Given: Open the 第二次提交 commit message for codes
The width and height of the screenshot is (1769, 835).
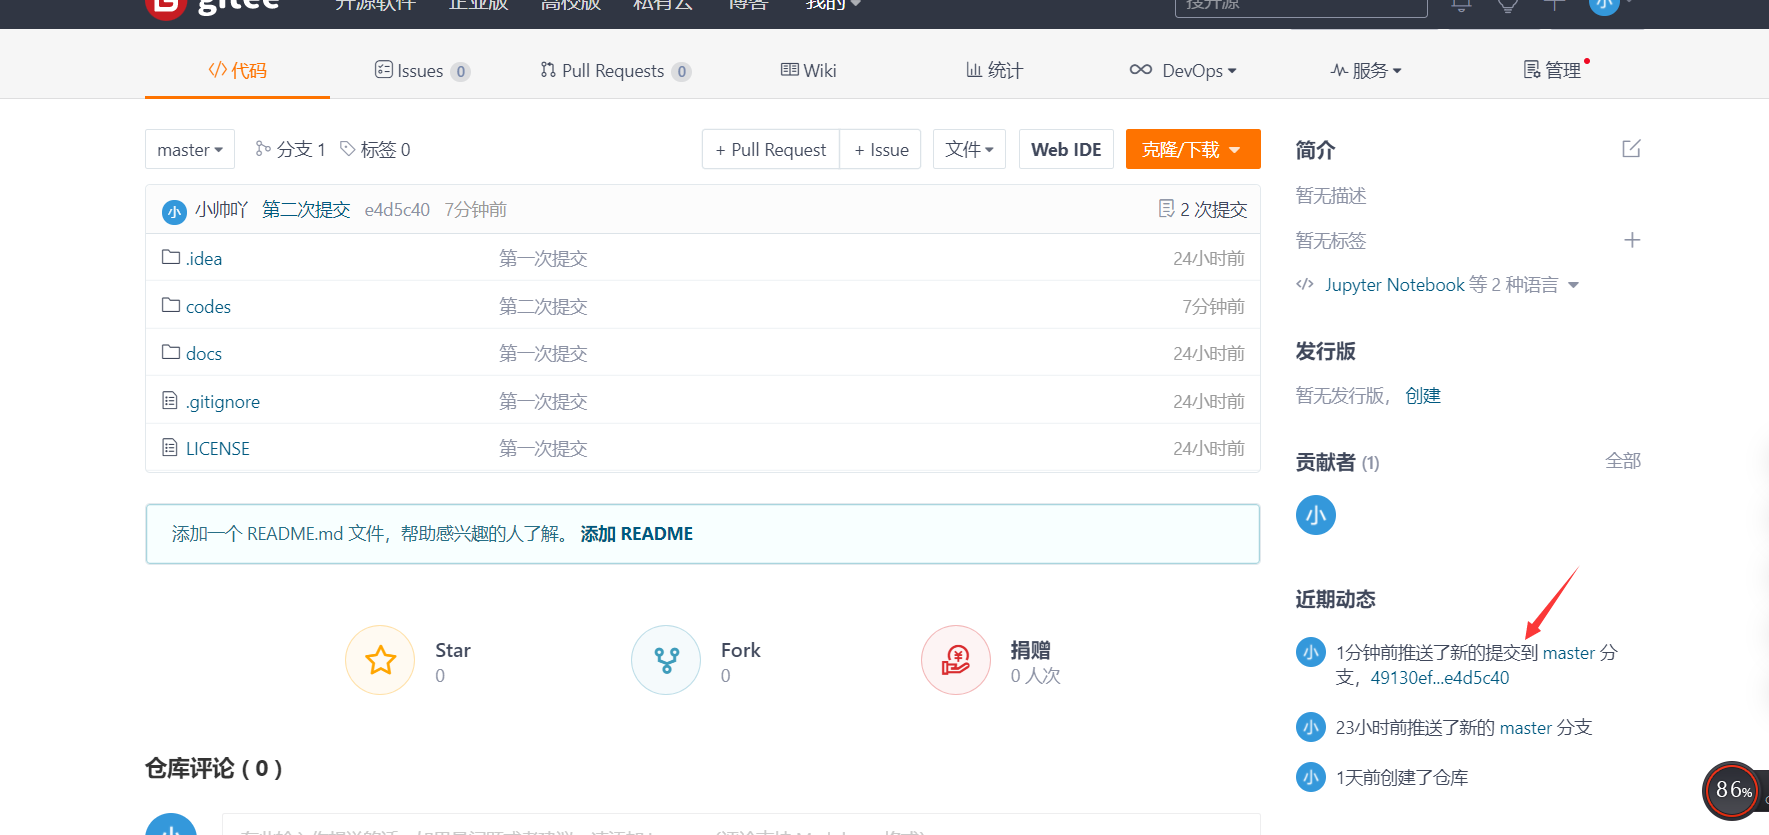Looking at the screenshot, I should tap(543, 307).
